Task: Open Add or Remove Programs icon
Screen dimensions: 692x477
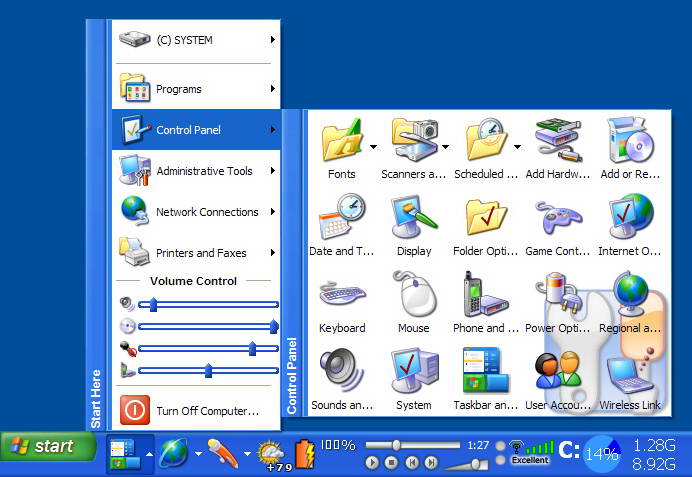Action: point(630,140)
